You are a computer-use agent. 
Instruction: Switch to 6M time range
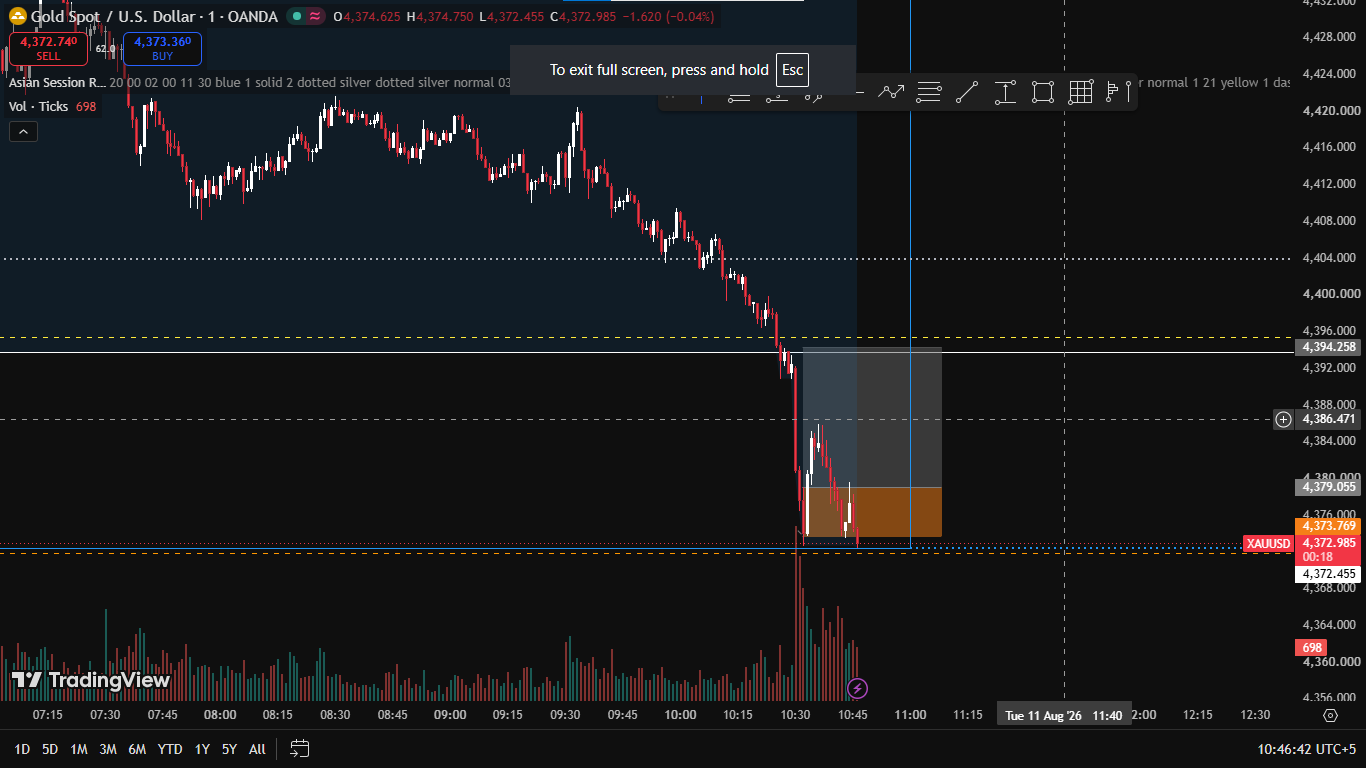click(x=137, y=749)
